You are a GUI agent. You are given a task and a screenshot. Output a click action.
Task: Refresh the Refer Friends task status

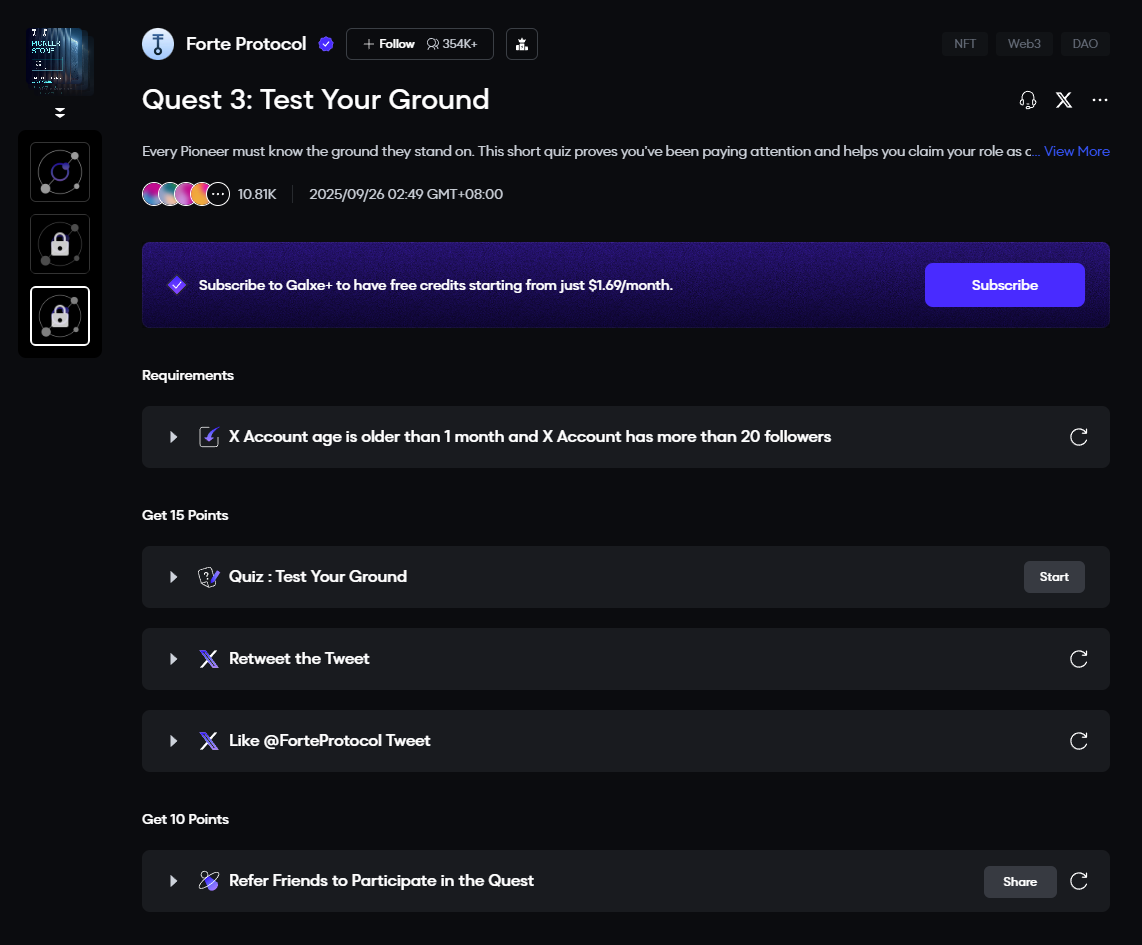click(x=1079, y=881)
